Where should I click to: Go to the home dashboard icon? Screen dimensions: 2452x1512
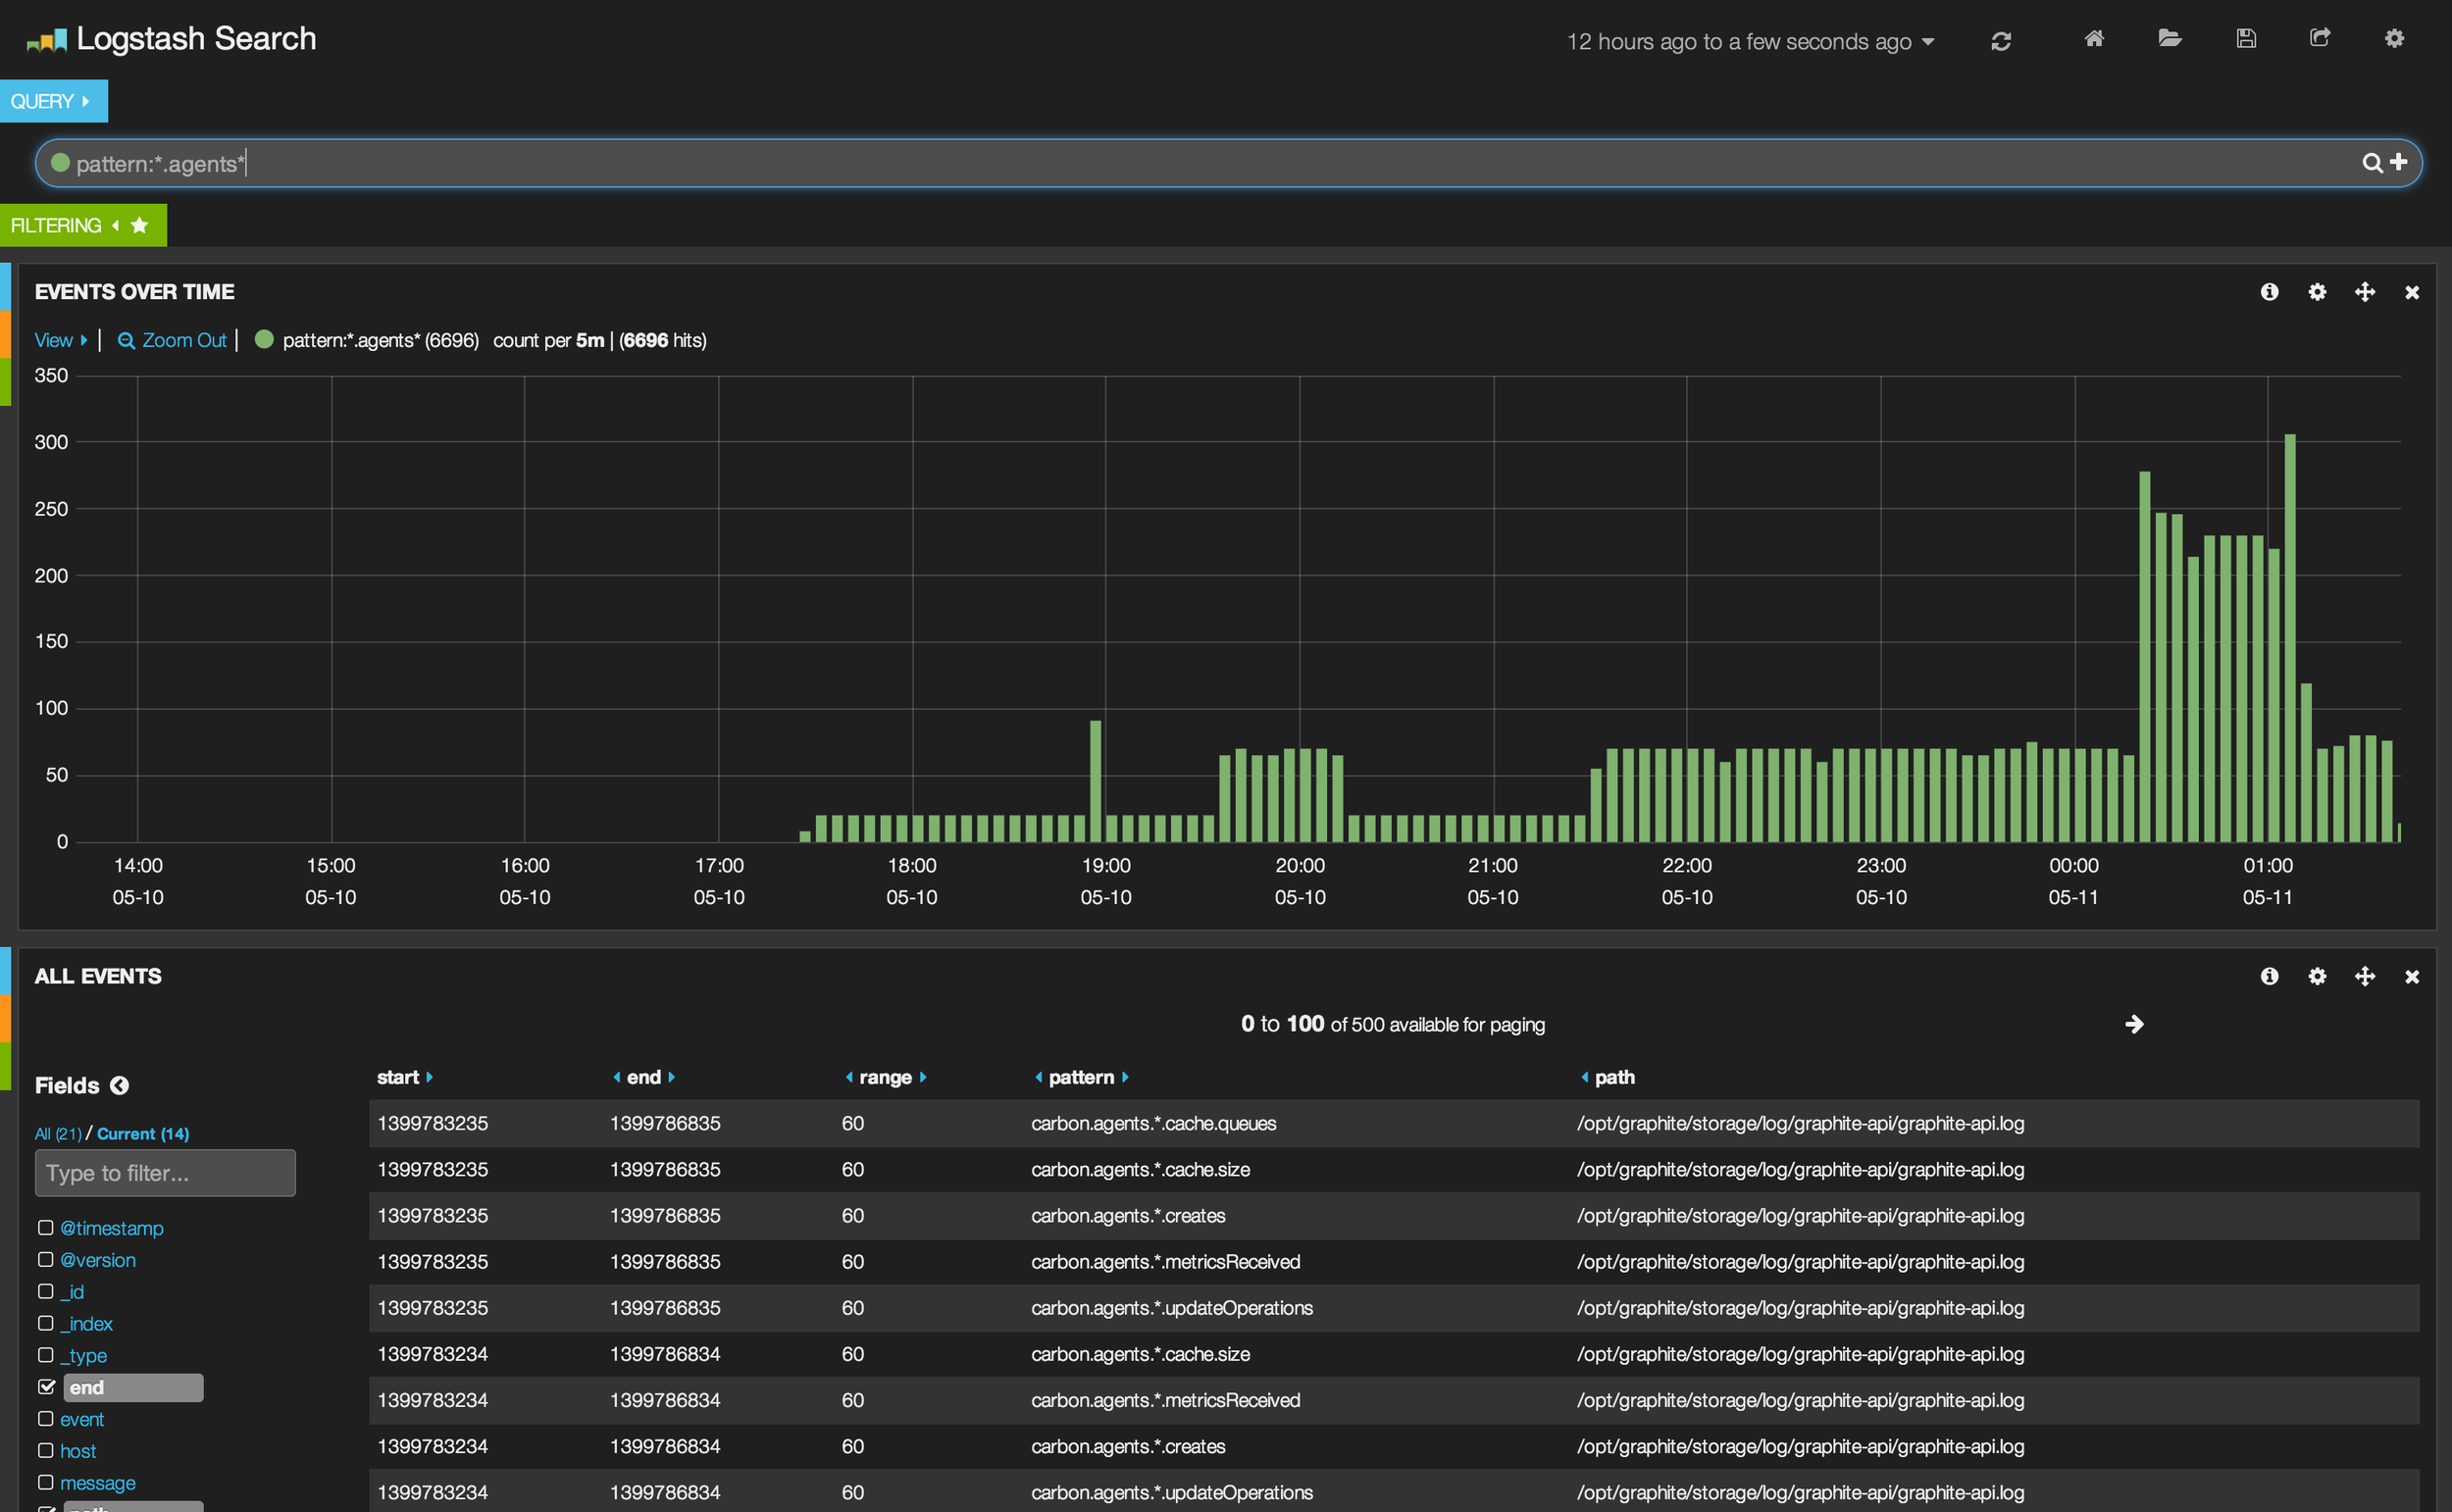coord(2094,39)
